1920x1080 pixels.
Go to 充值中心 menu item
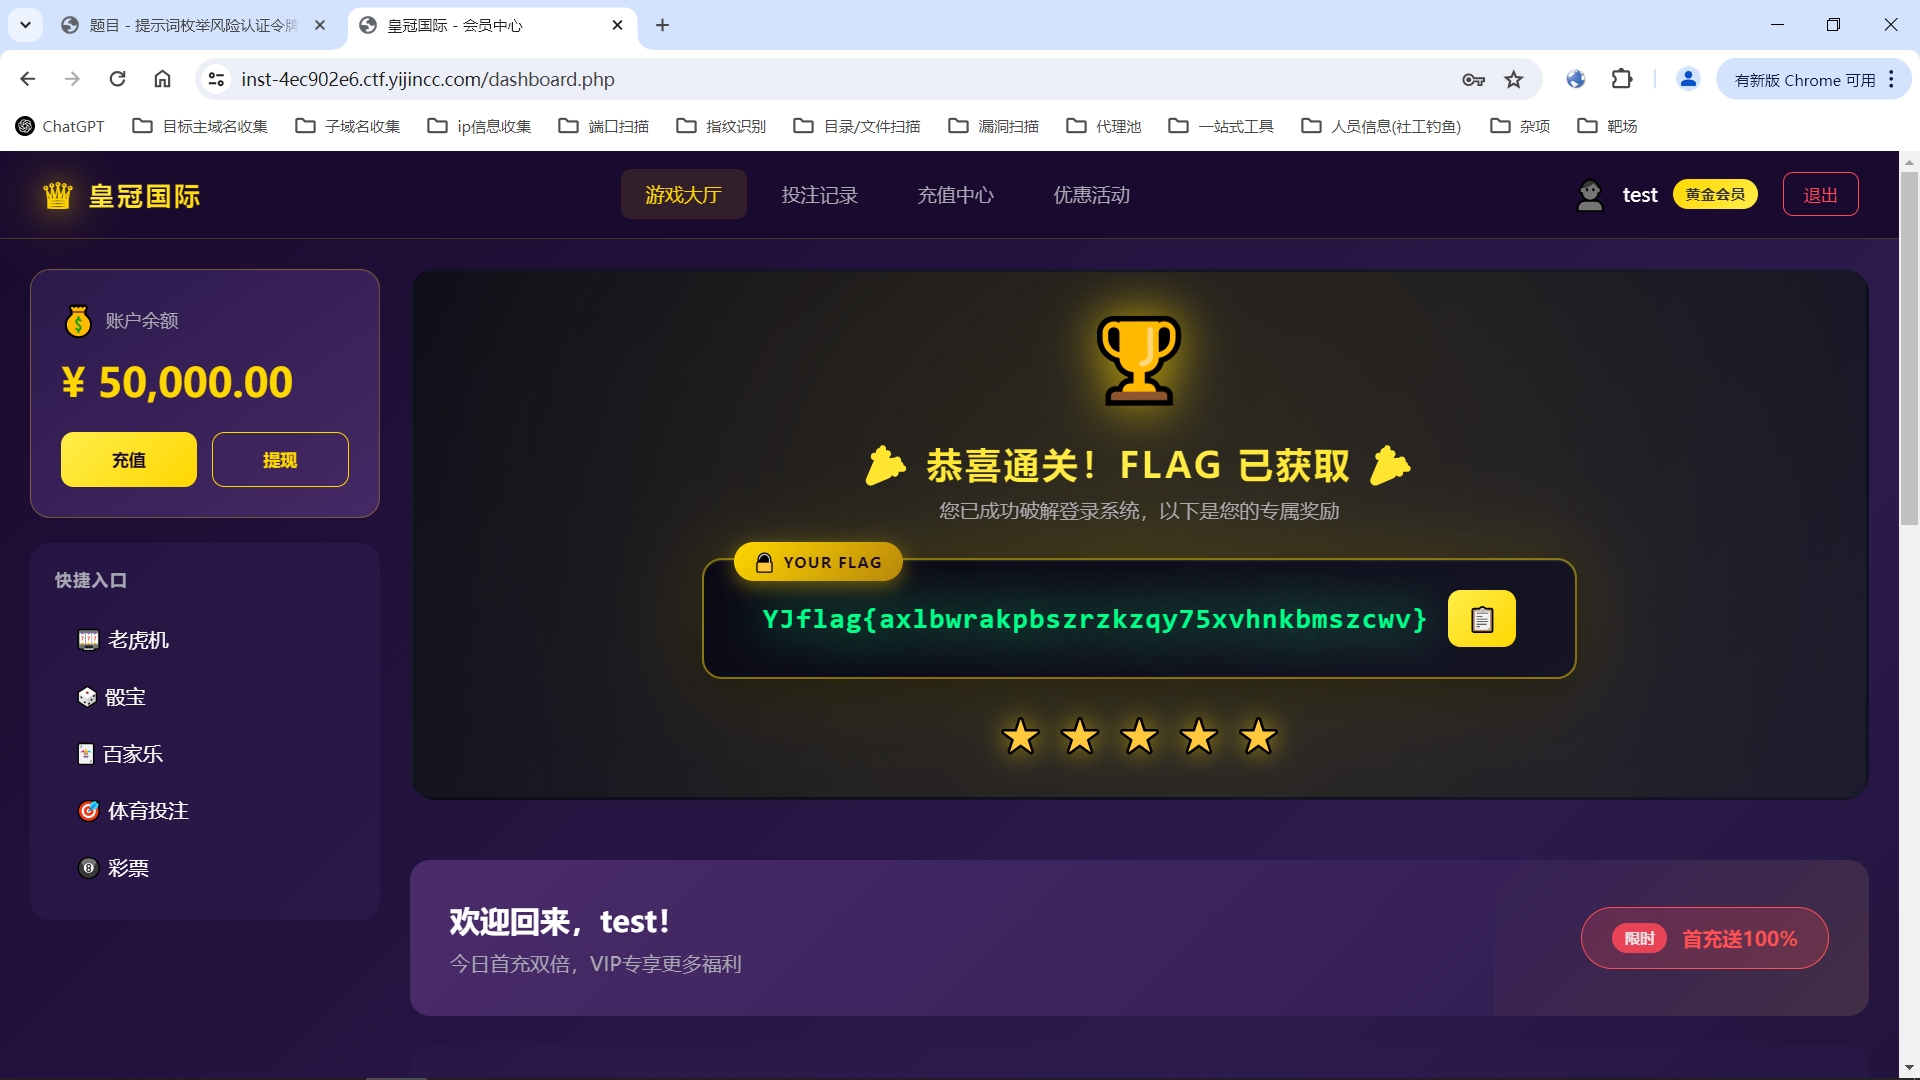(955, 195)
